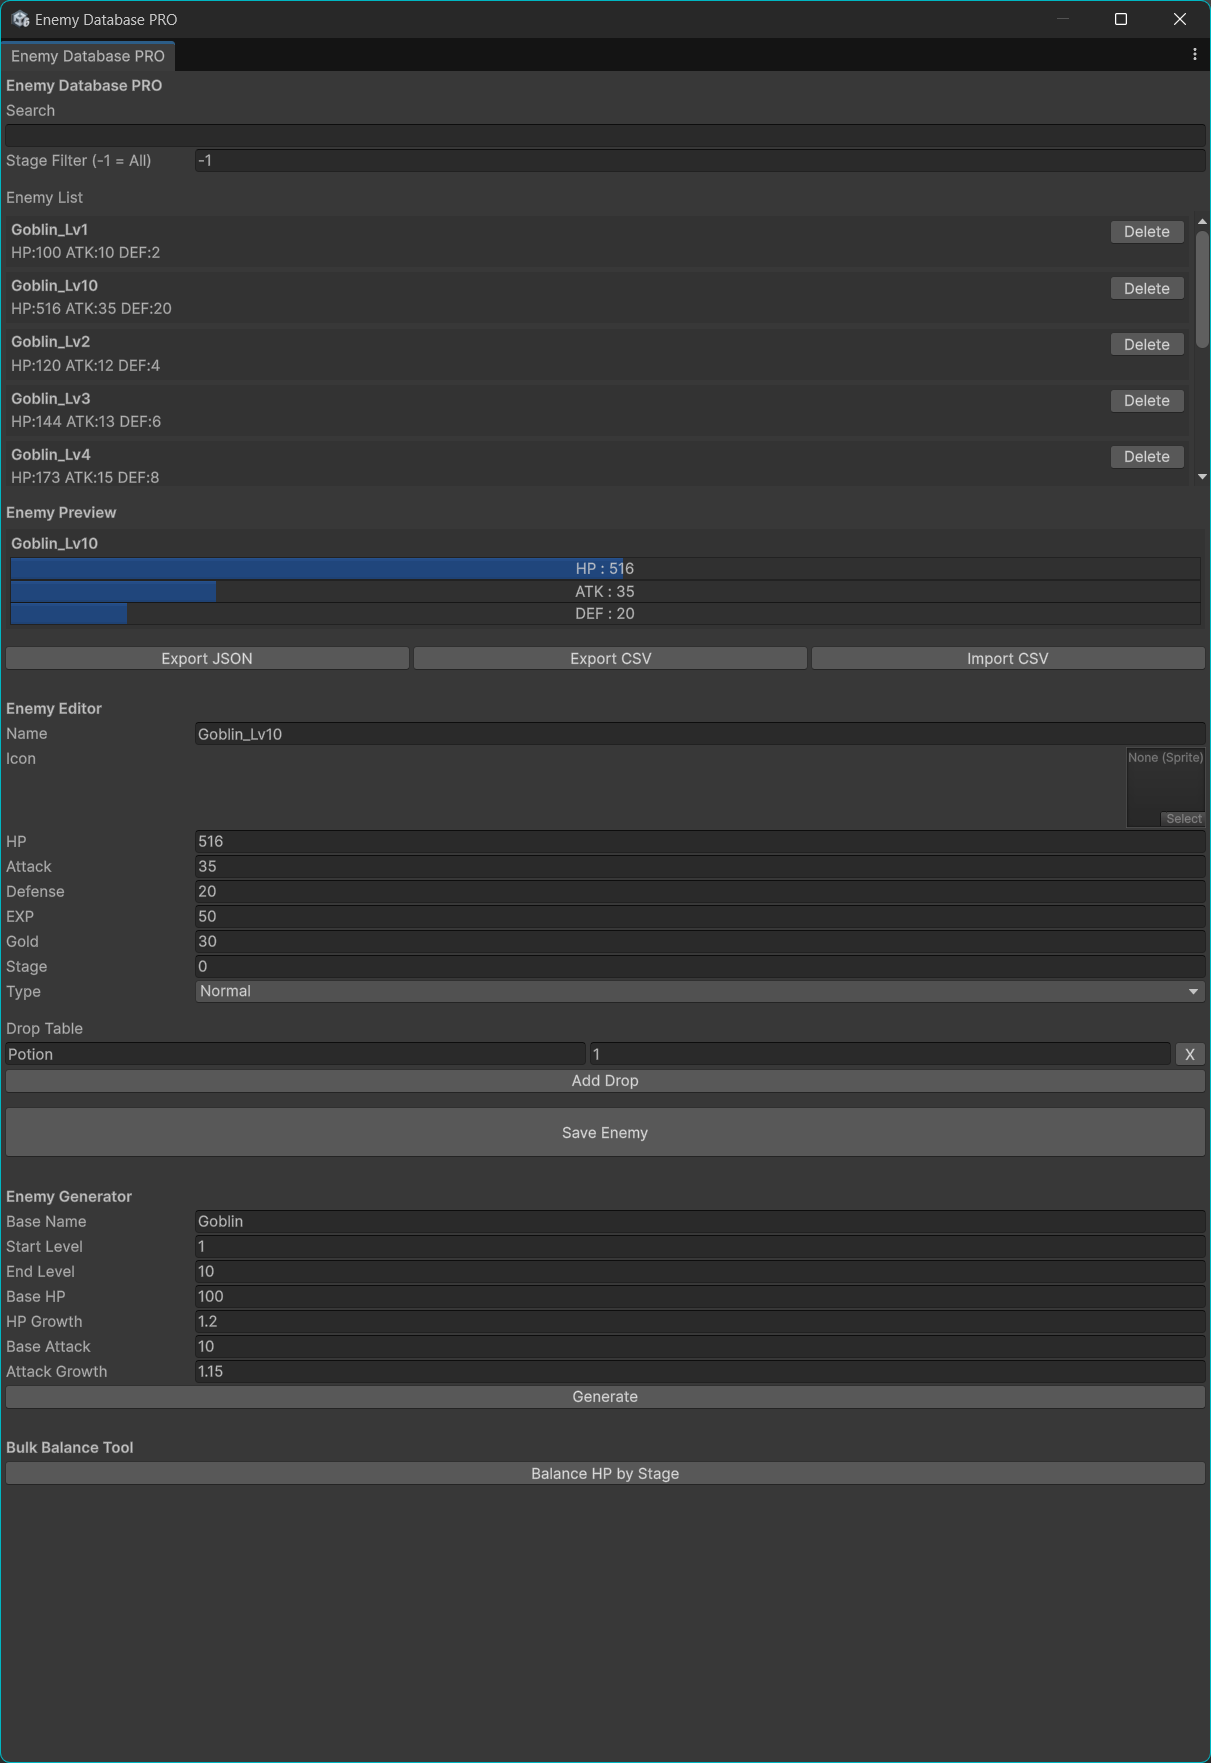Edit the Stage field showing 0

pyautogui.click(x=700, y=966)
